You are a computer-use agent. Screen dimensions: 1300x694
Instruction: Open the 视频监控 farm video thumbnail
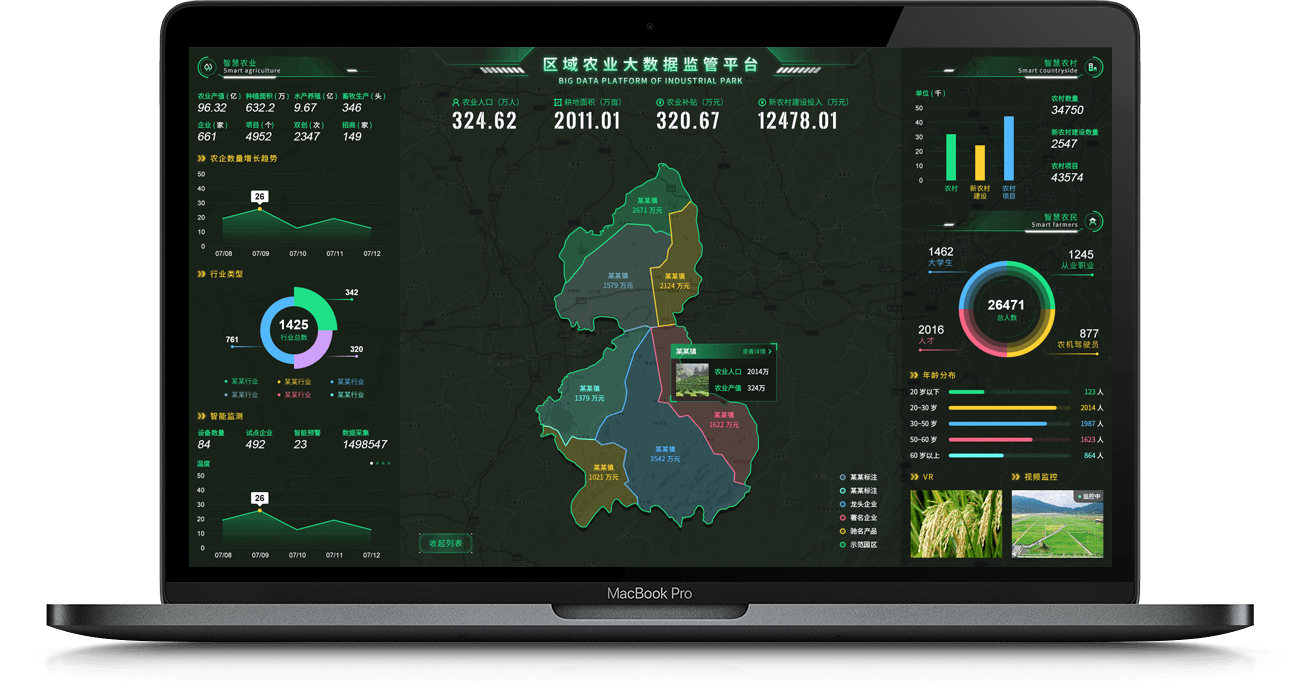pyautogui.click(x=1057, y=523)
